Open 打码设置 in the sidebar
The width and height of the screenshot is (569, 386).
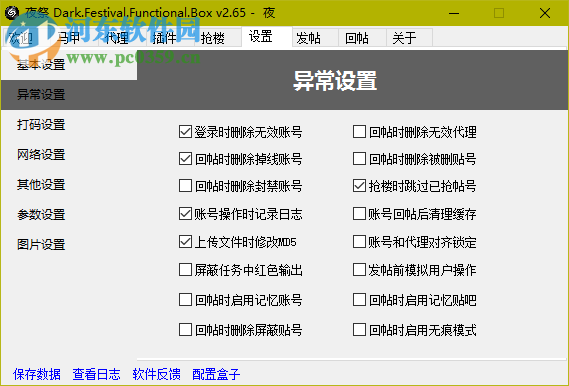coord(69,125)
